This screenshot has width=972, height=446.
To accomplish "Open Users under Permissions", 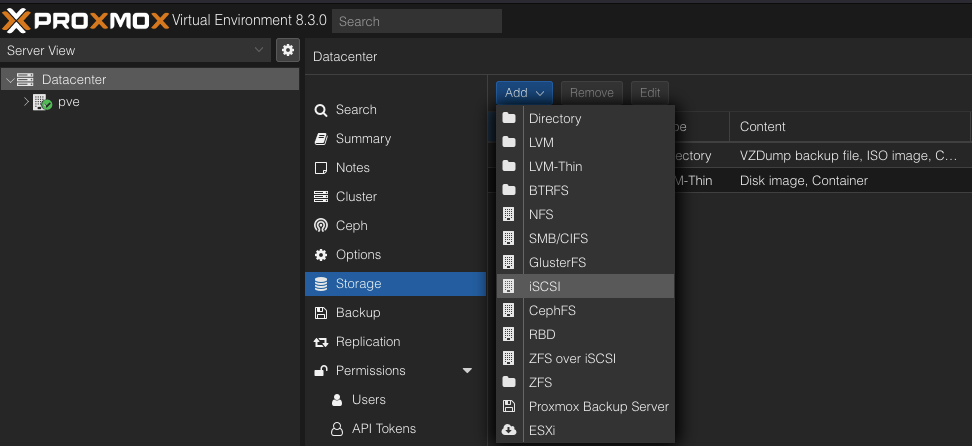I will pos(395,399).
